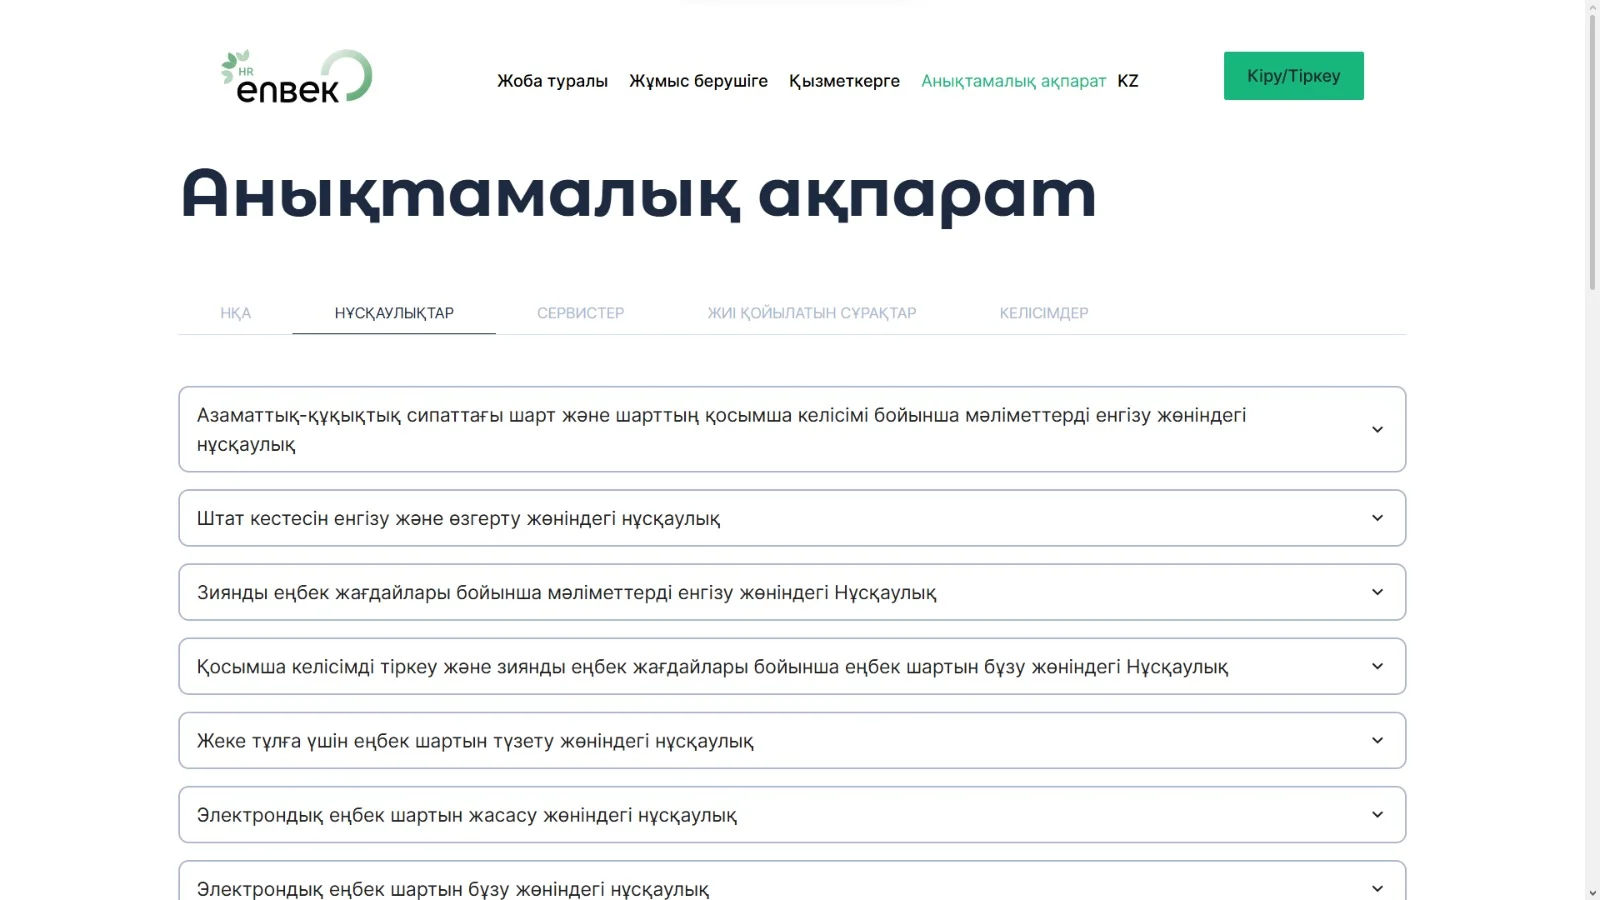Screen dimensions: 1600x900
Task: Select the НҰСҚАУЛЫҚТАР tab
Action: [x=394, y=313]
